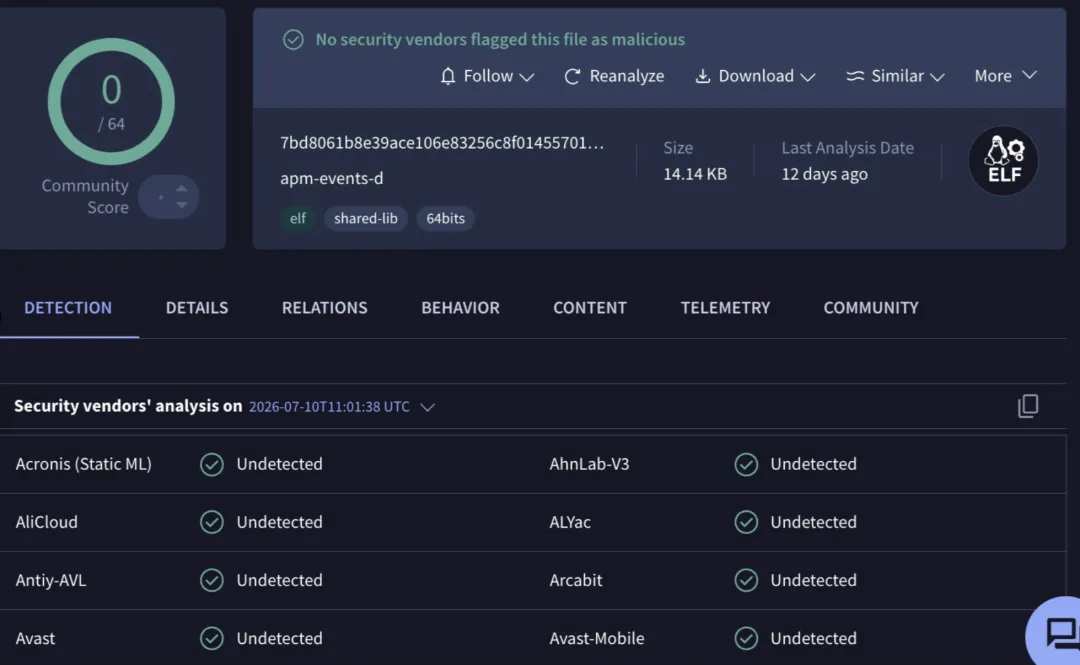Open the TELEMETRY tab
Viewport: 1080px width, 665px height.
pyautogui.click(x=725, y=307)
